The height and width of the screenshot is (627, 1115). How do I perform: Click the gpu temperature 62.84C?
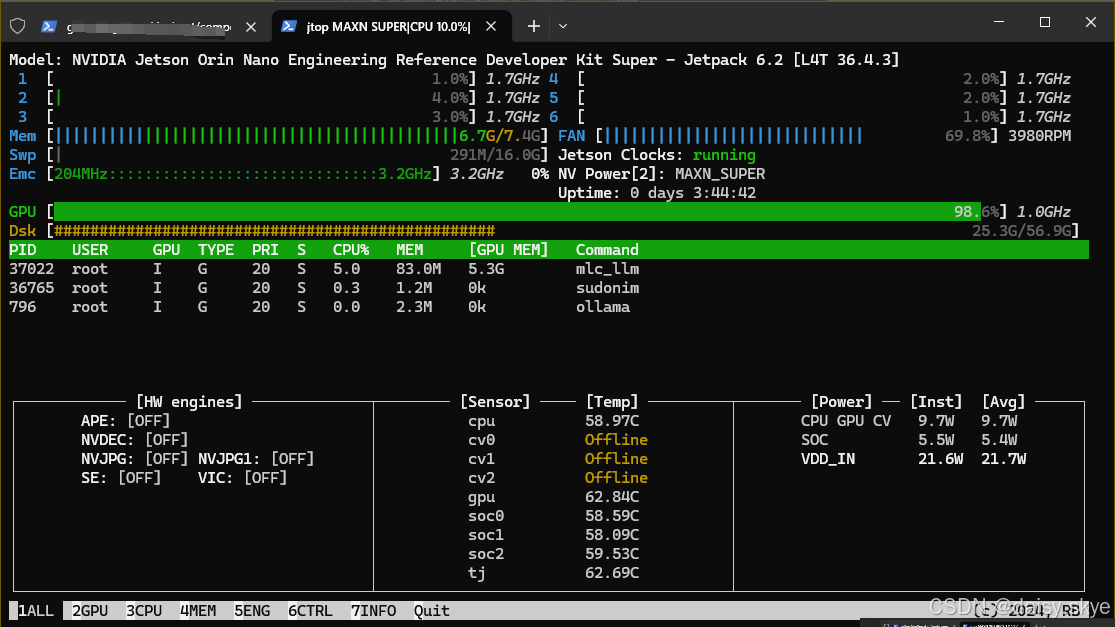click(x=612, y=497)
